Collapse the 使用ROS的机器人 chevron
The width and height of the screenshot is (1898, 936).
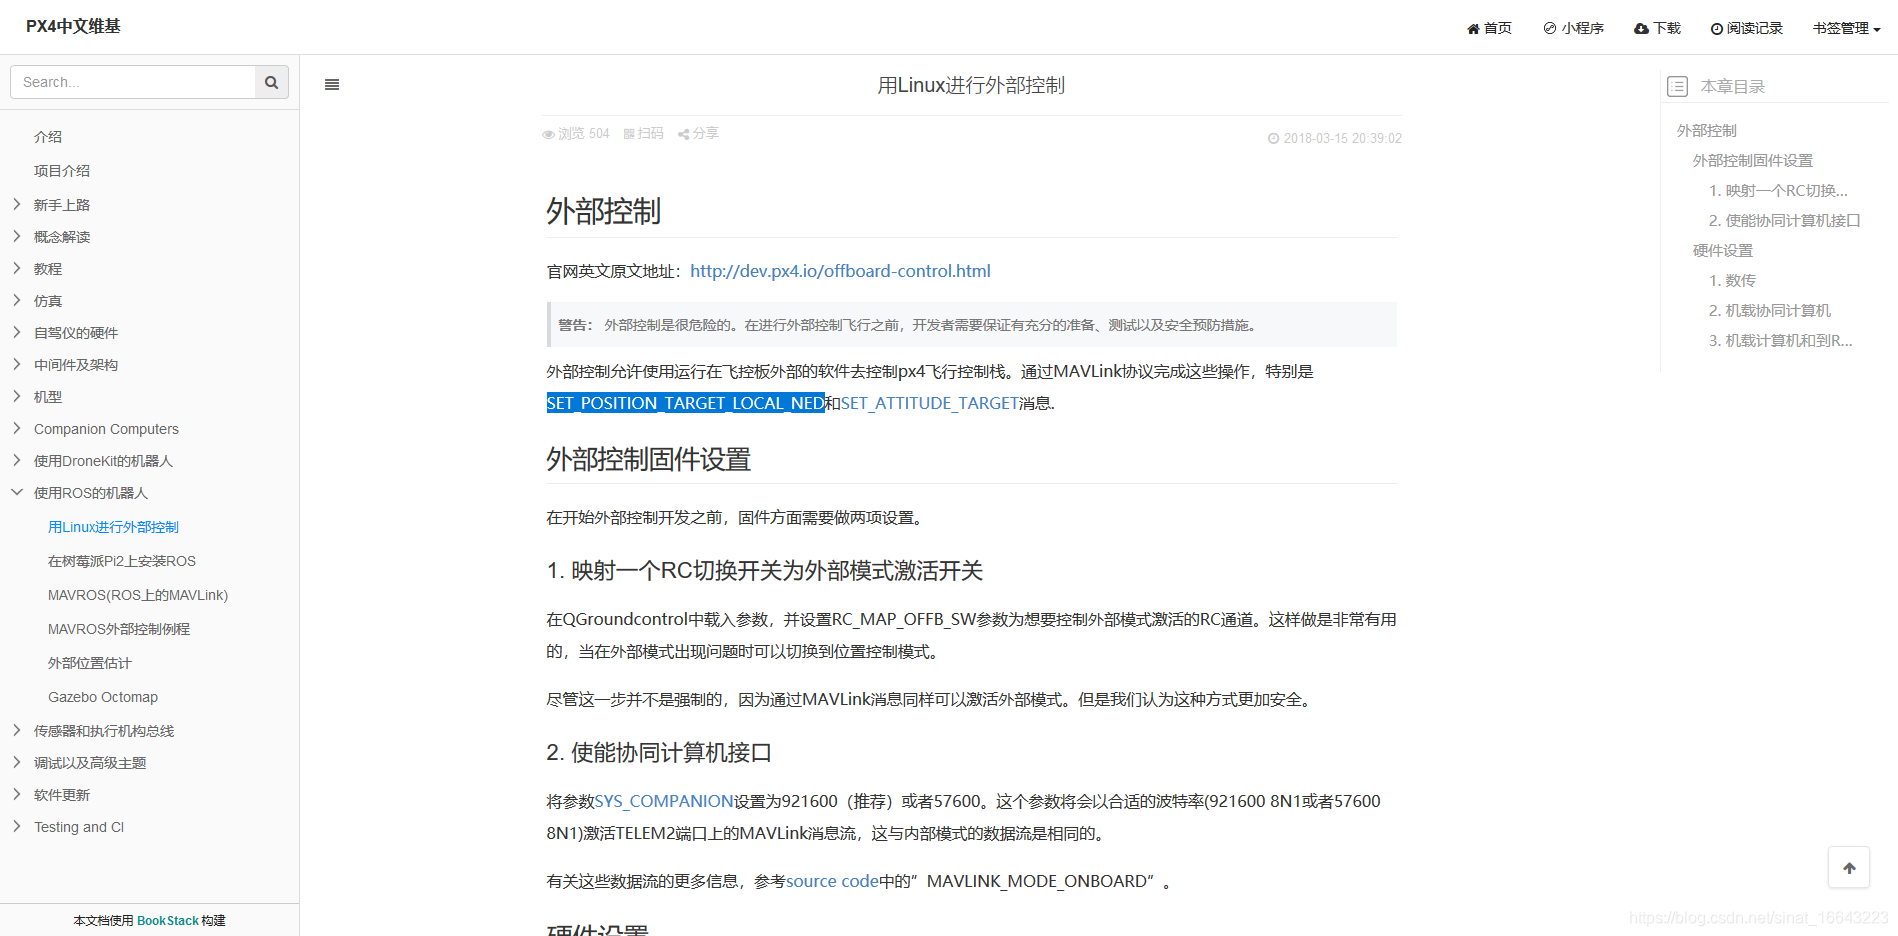(17, 492)
